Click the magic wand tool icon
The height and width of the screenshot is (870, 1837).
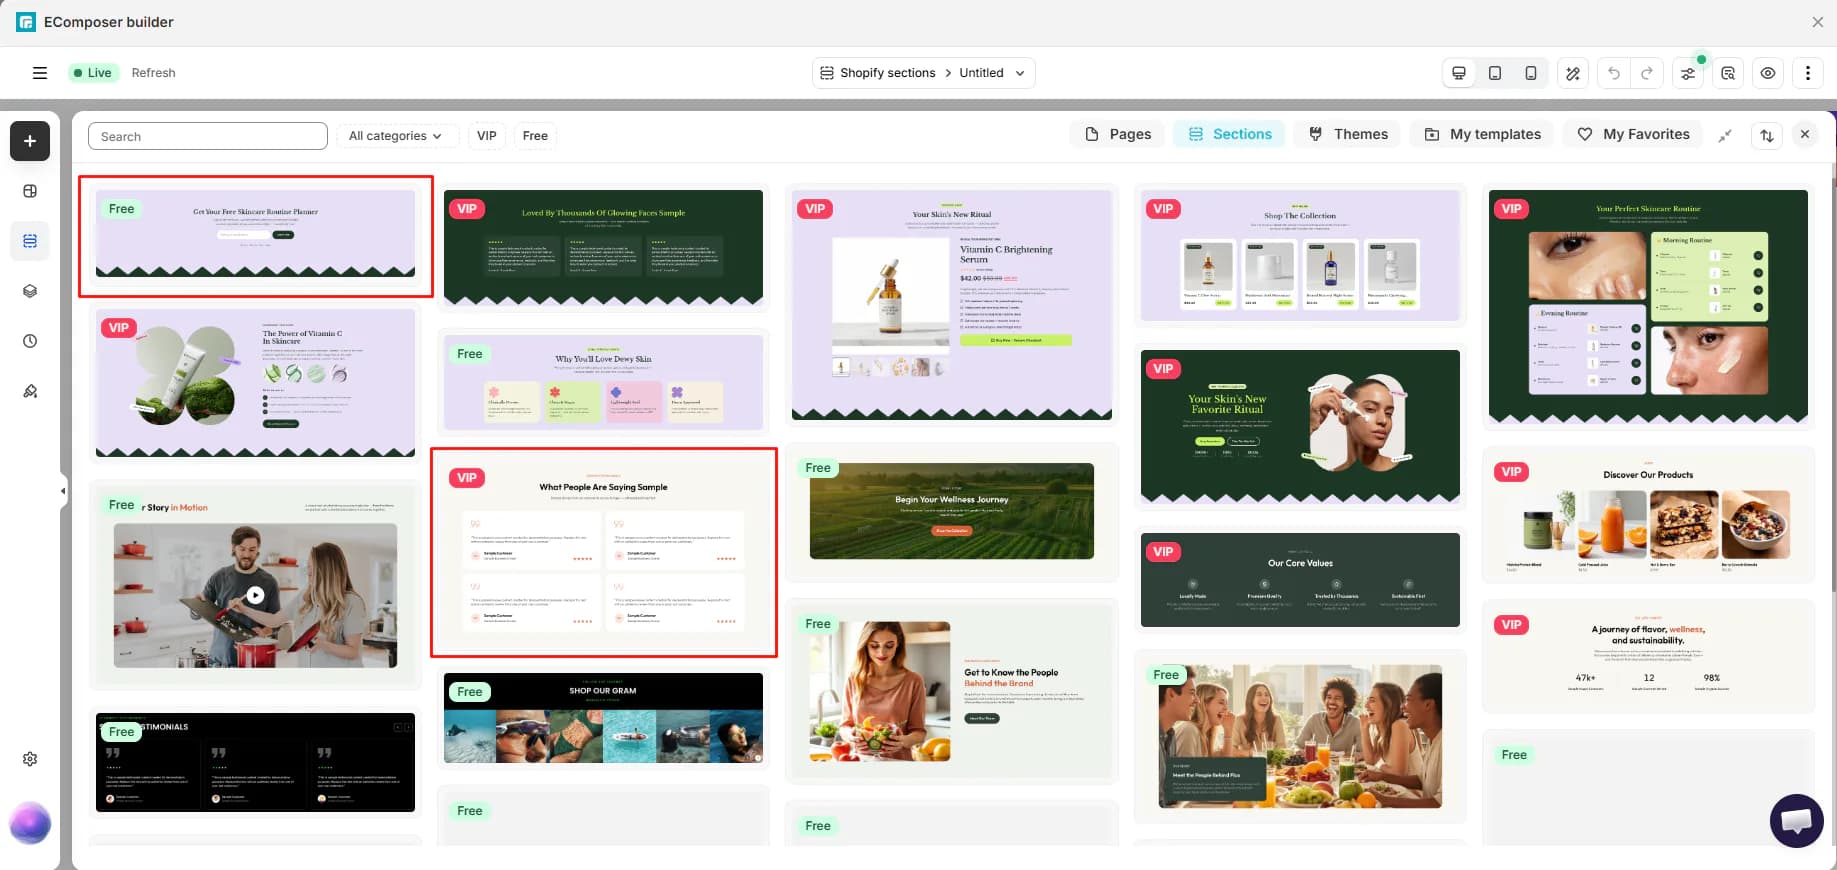tap(1573, 73)
